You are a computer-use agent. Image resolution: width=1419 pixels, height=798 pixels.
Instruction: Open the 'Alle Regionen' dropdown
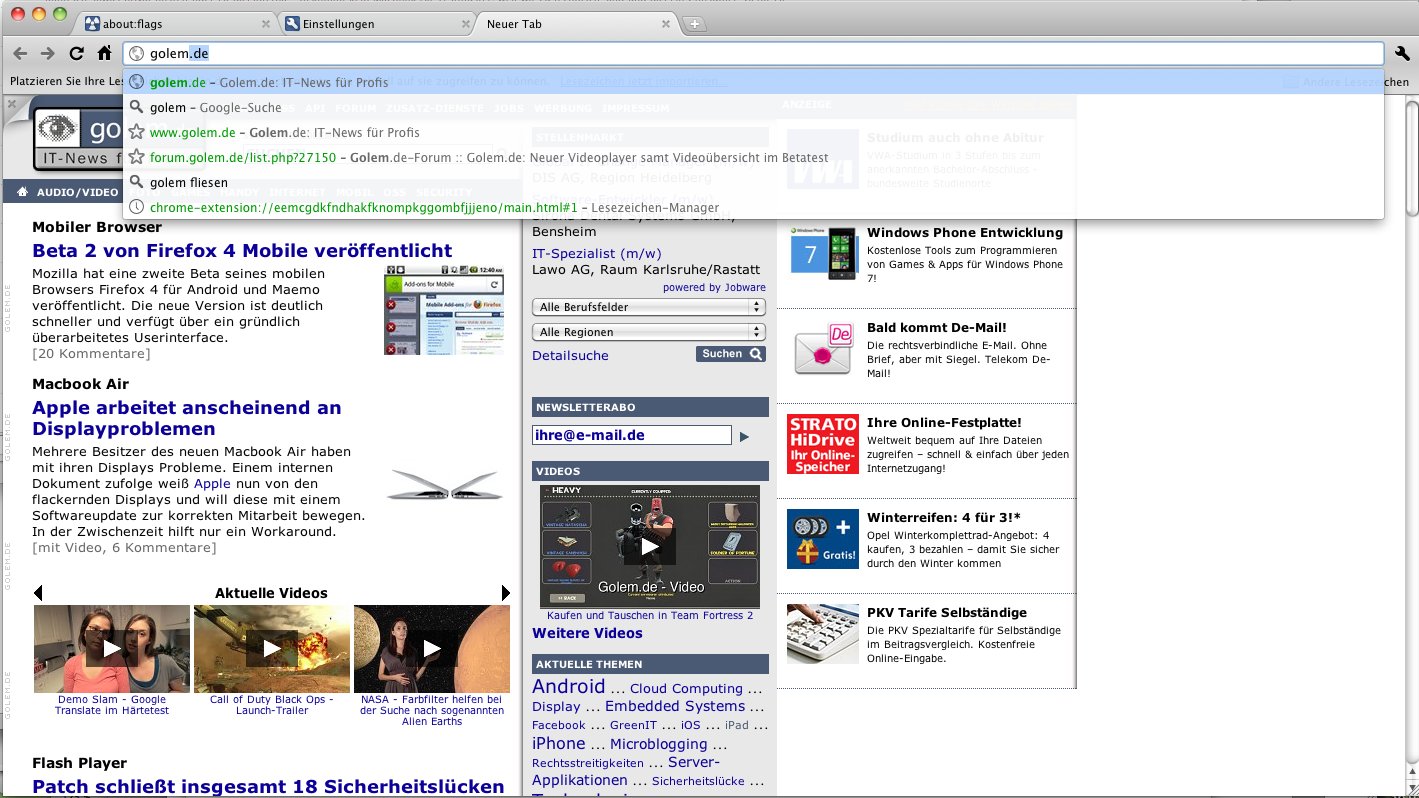[648, 331]
